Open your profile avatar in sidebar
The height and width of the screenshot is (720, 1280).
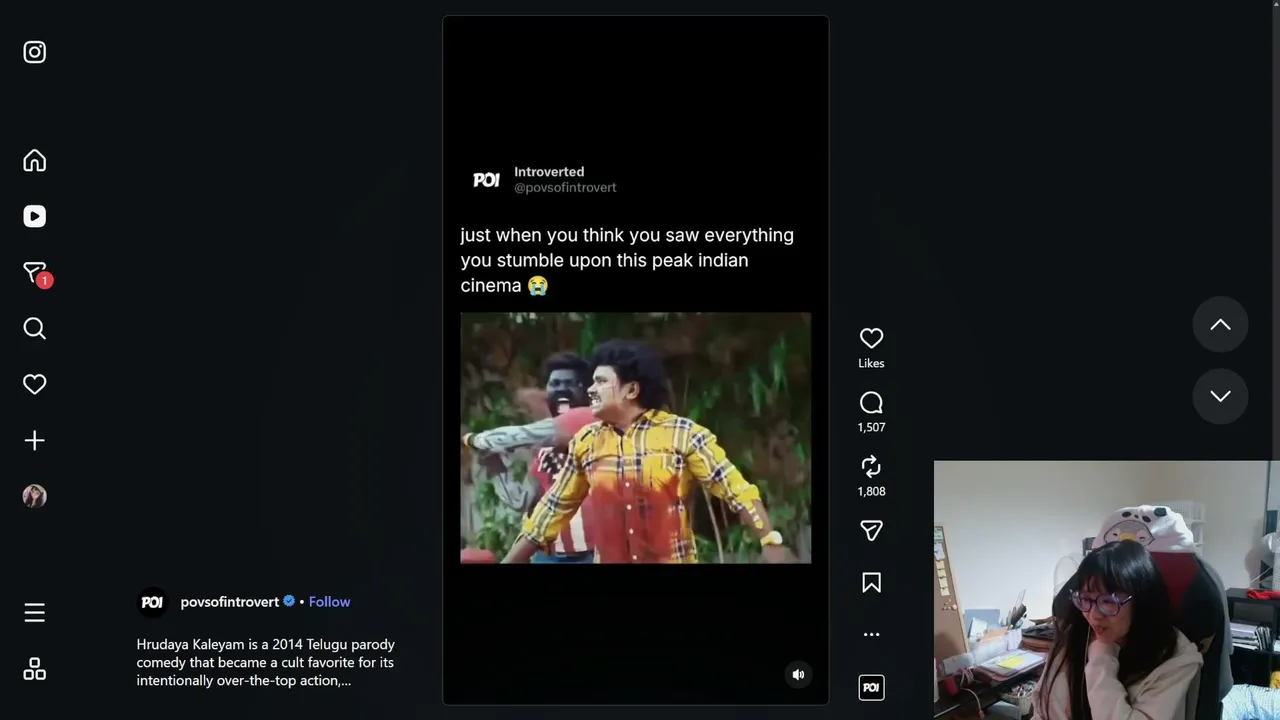tap(35, 496)
